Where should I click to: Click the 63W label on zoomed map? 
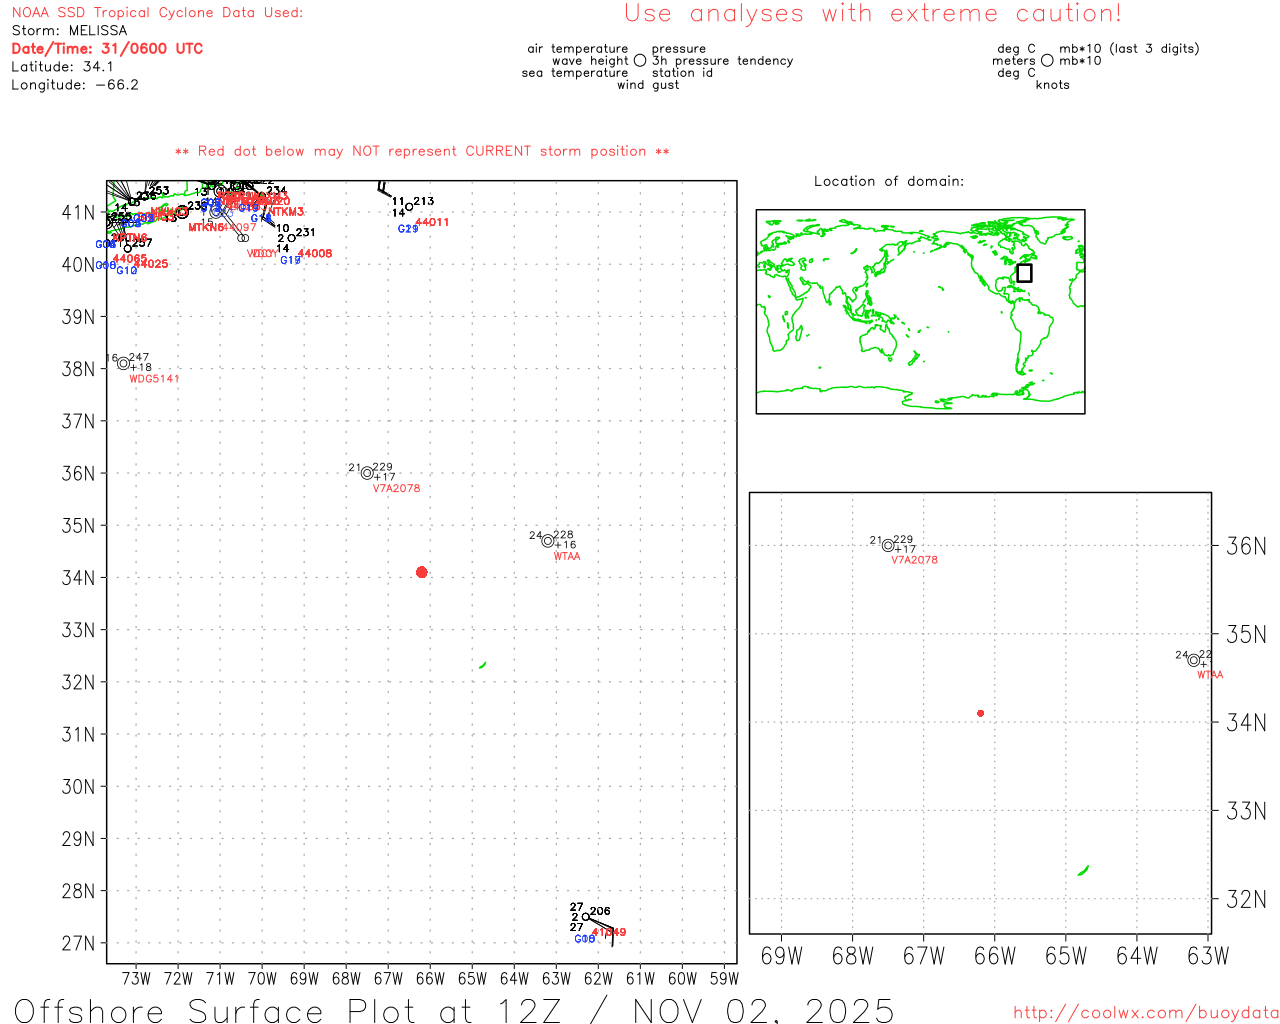pyautogui.click(x=1208, y=956)
